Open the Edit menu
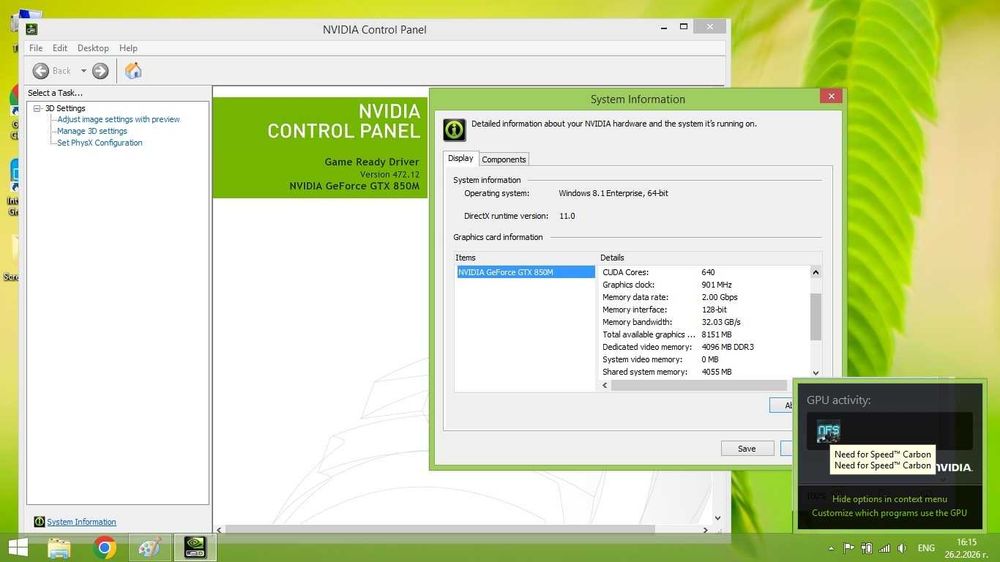This screenshot has height=562, width=1000. tap(60, 48)
